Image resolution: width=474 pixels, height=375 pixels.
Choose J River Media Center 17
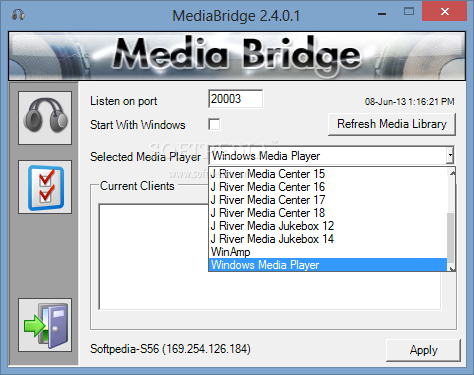coord(328,200)
